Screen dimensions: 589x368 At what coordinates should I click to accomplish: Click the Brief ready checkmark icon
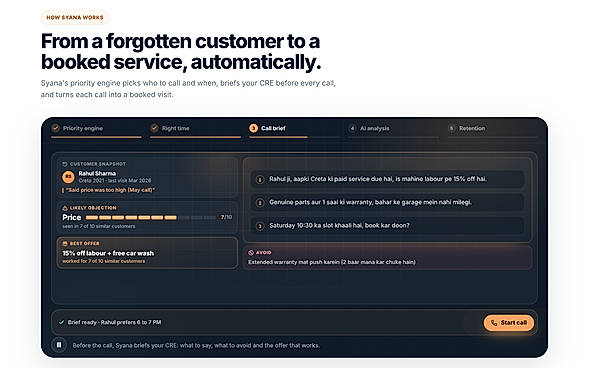(x=62, y=322)
